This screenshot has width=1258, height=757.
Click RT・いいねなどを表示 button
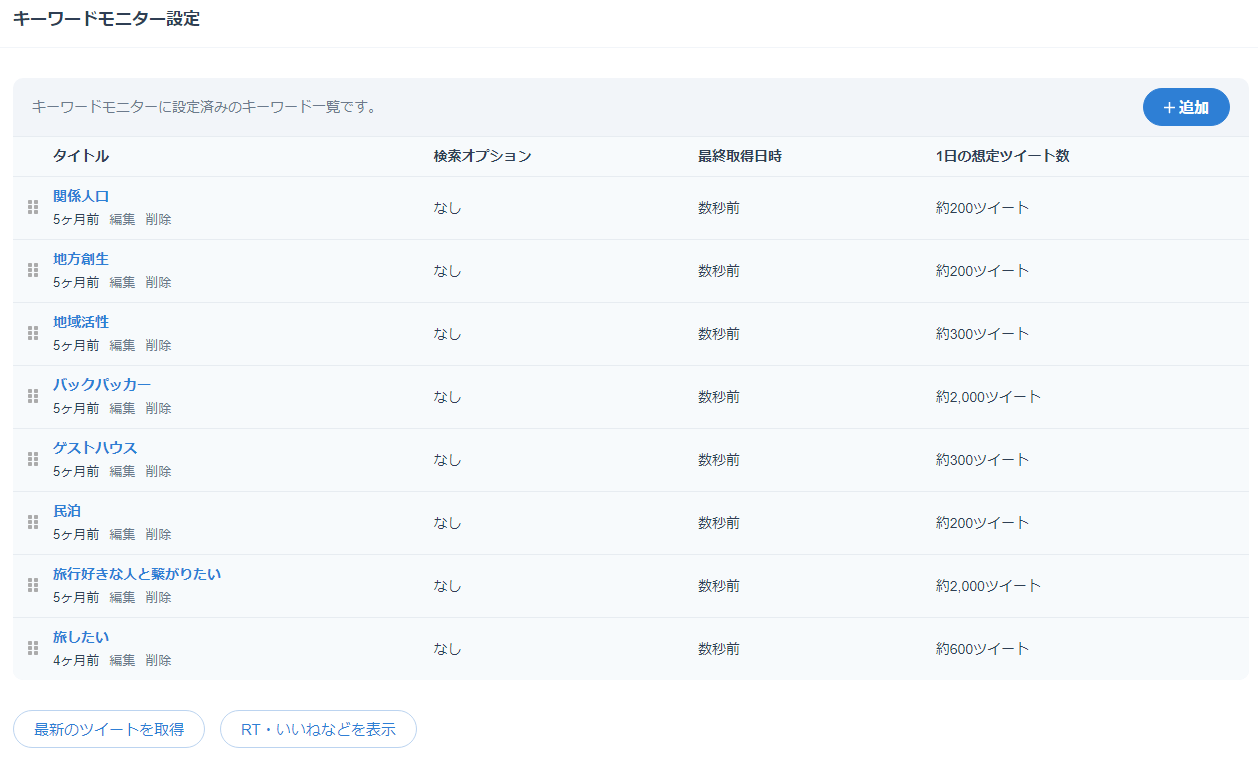(318, 729)
